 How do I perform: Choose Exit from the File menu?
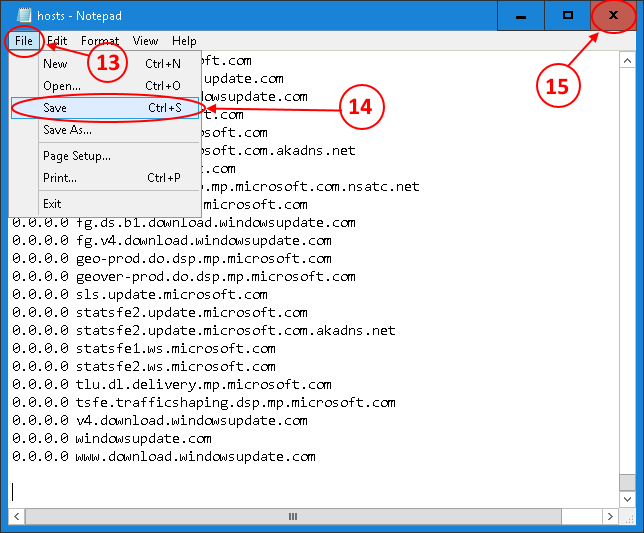coord(105,204)
